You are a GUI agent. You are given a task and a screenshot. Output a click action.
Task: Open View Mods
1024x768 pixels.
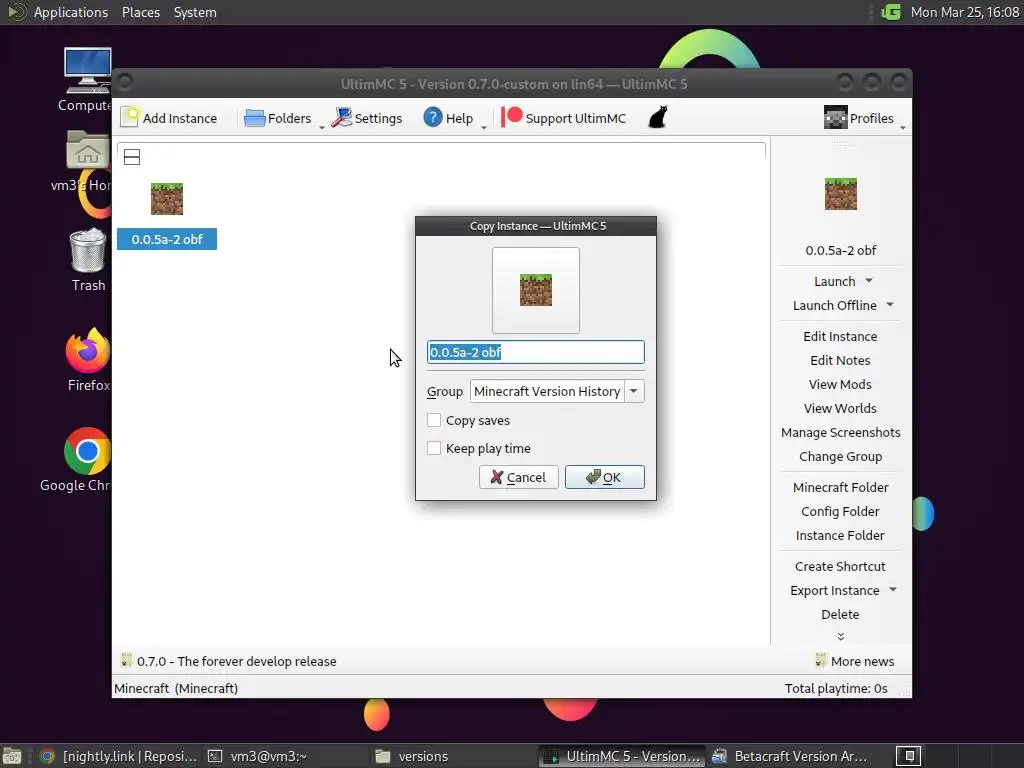coord(840,385)
